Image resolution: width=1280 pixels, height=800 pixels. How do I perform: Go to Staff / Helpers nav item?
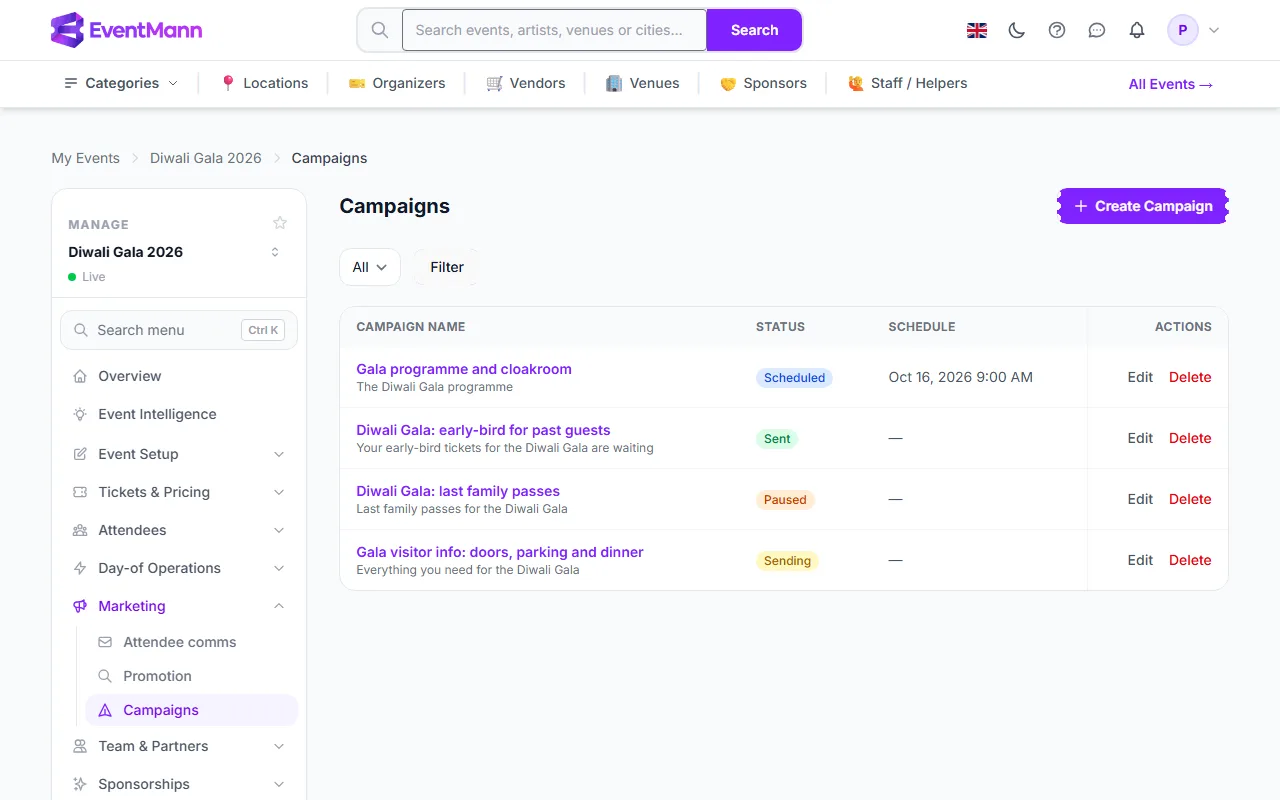[x=908, y=83]
